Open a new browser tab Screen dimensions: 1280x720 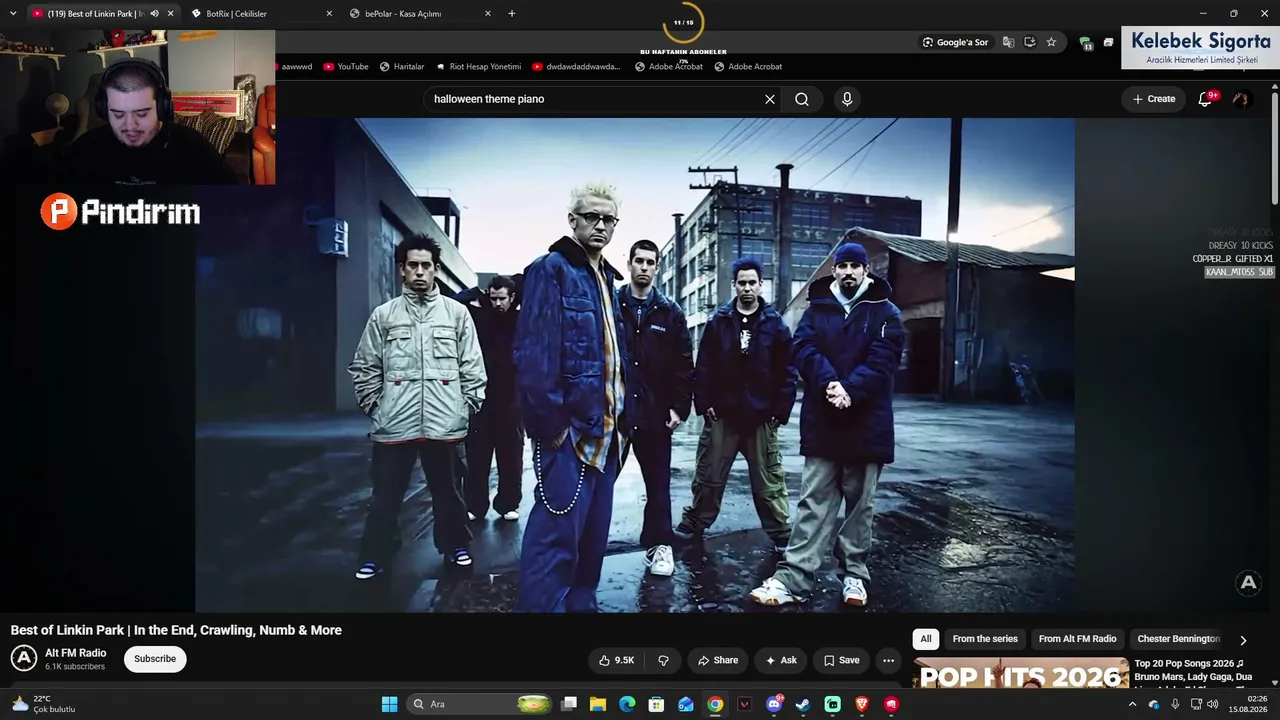point(512,14)
